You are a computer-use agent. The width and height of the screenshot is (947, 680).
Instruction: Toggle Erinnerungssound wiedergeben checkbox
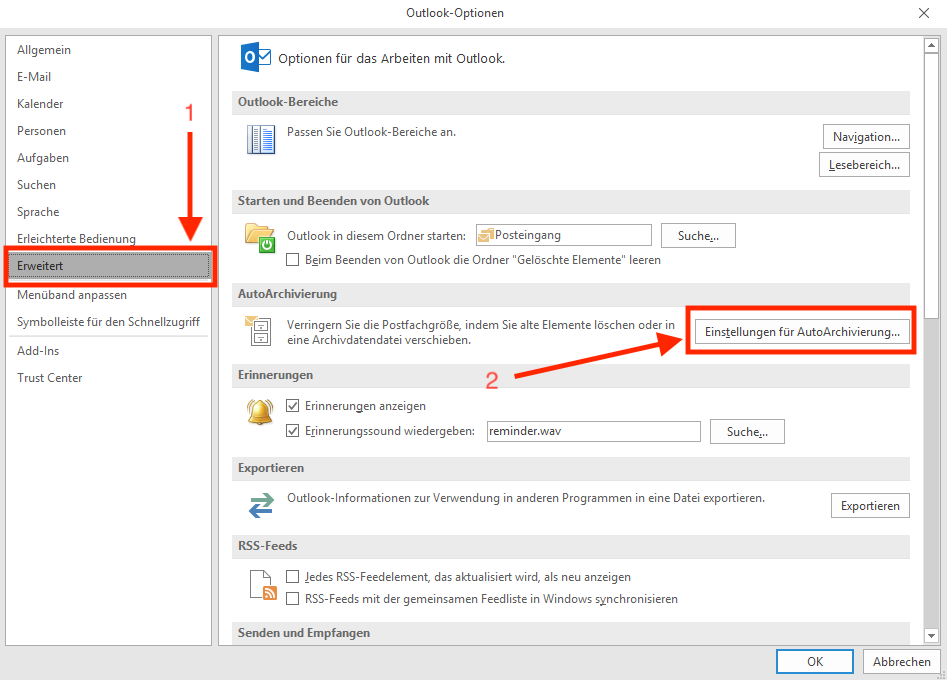[x=293, y=432]
